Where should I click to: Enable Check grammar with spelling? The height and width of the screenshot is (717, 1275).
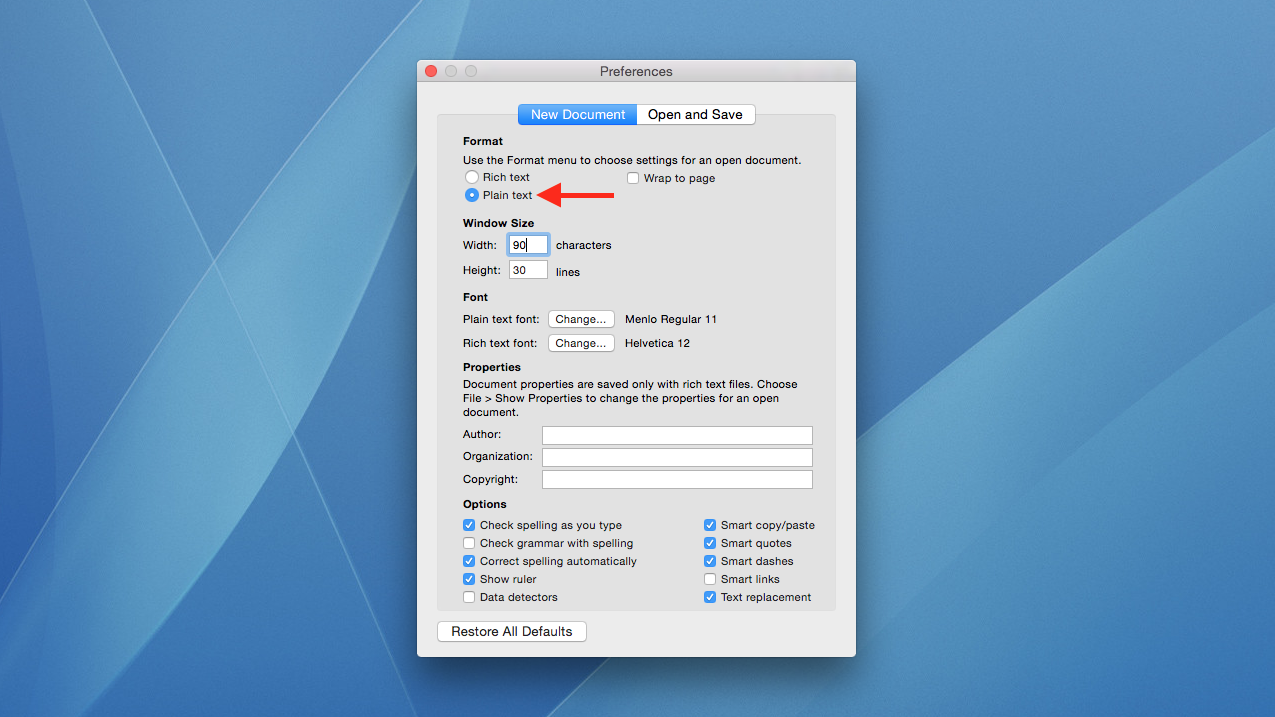tap(469, 543)
